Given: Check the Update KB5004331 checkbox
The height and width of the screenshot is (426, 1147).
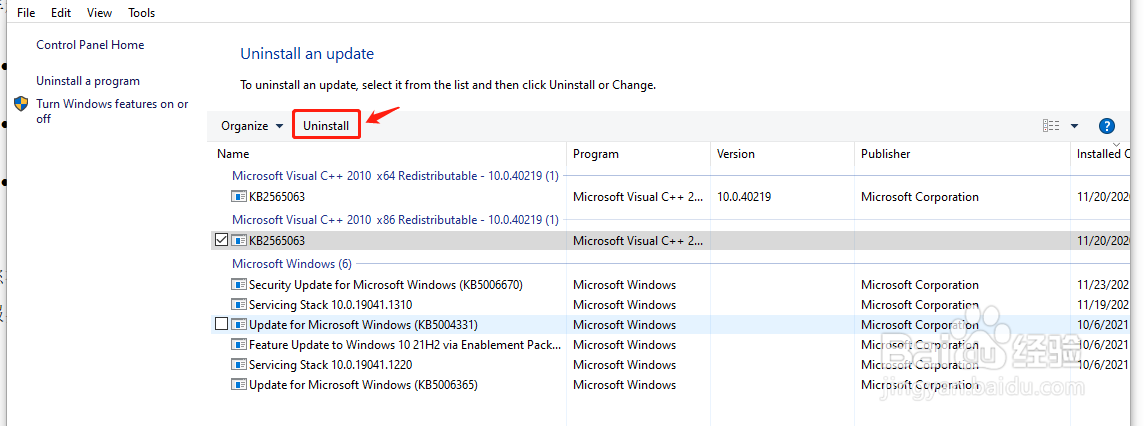Looking at the screenshot, I should click(222, 324).
